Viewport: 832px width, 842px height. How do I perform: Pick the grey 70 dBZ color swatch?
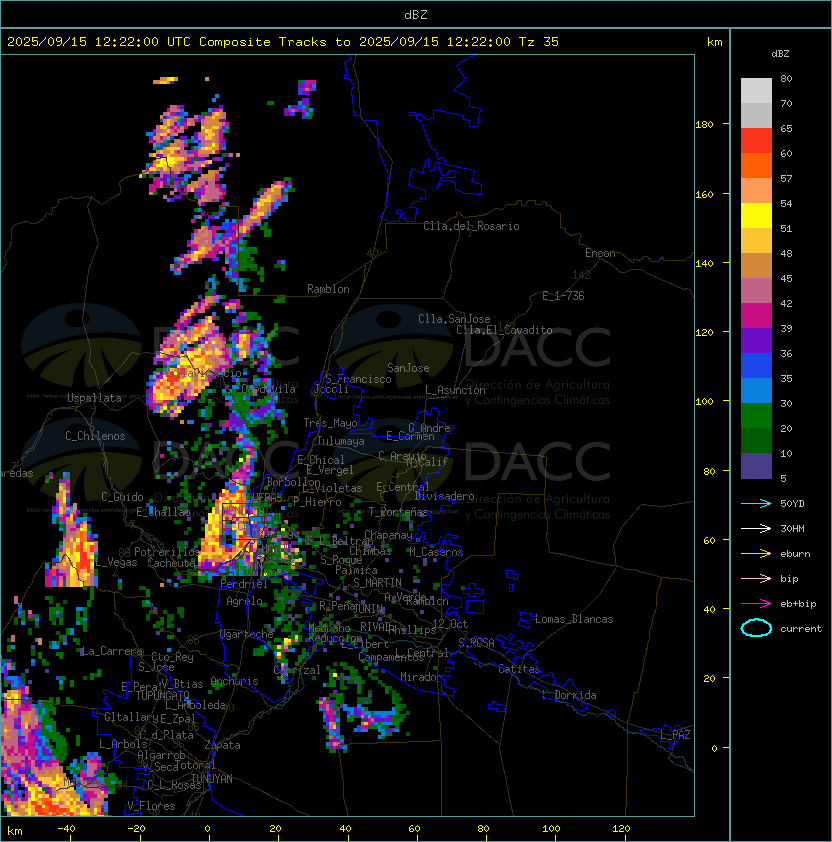[x=756, y=115]
